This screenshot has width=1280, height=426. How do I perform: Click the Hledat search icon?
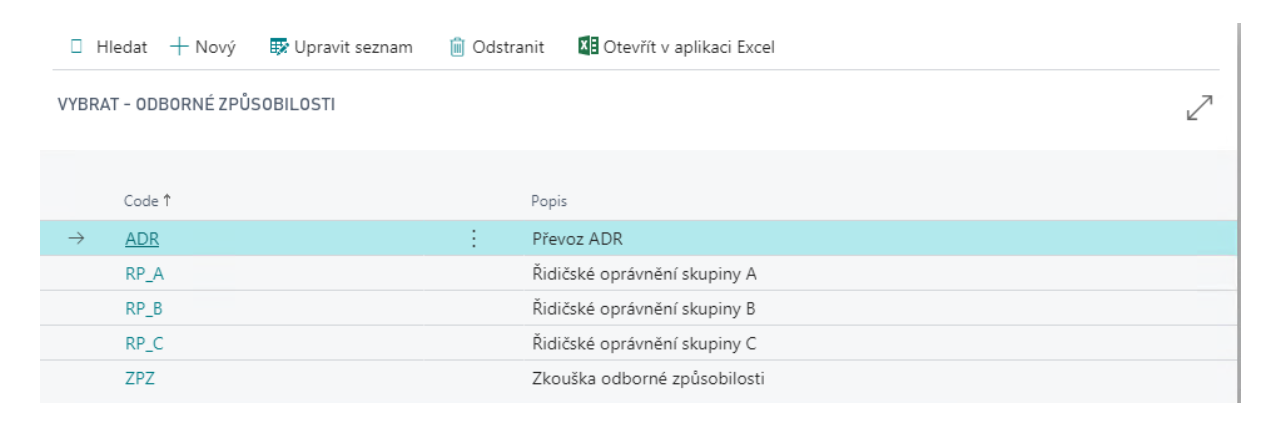tap(77, 47)
